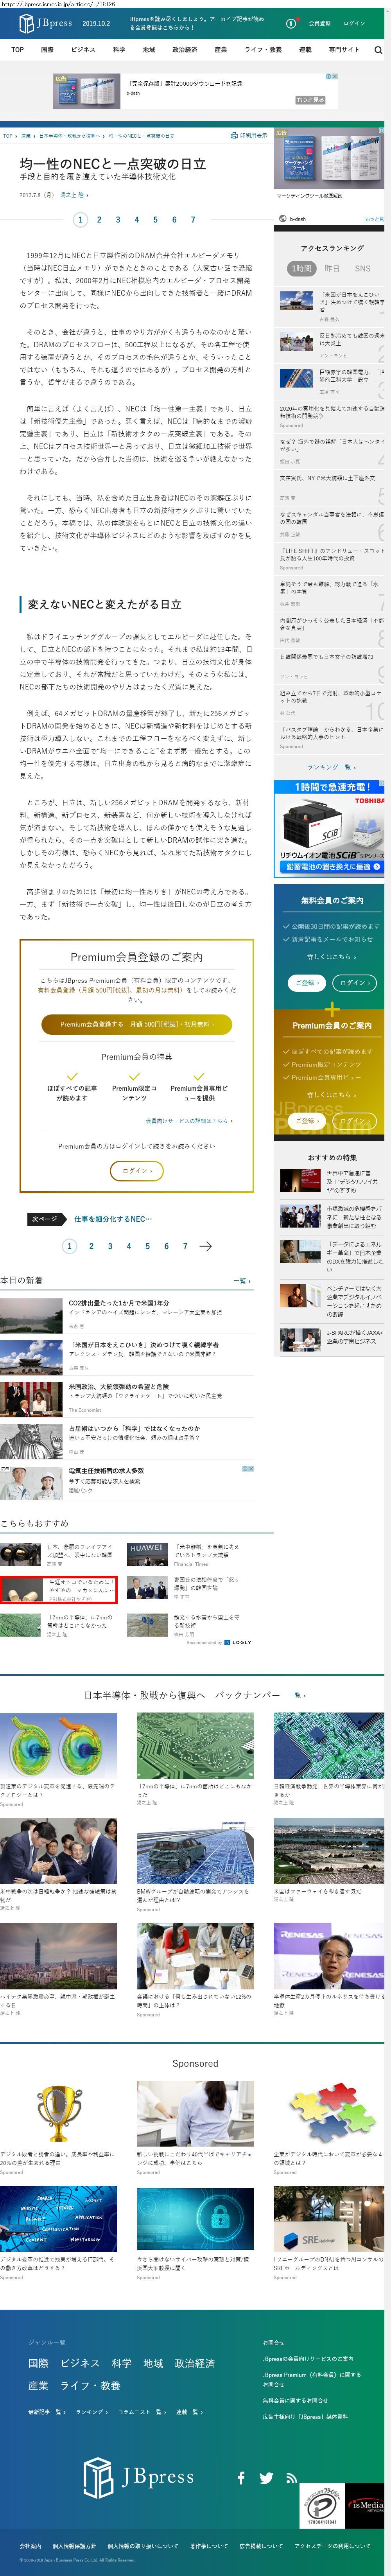Screen dimensions: 391x2576
Task: Expand the バックナンバー 一覧 link
Action: (297, 1695)
